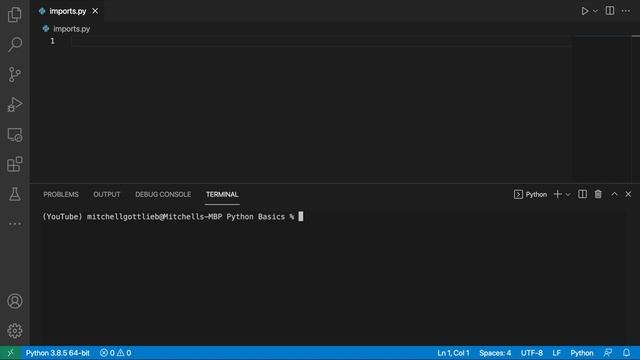640x360 pixels.
Task: Open the Explorer view in the activity bar
Action: pos(15,15)
